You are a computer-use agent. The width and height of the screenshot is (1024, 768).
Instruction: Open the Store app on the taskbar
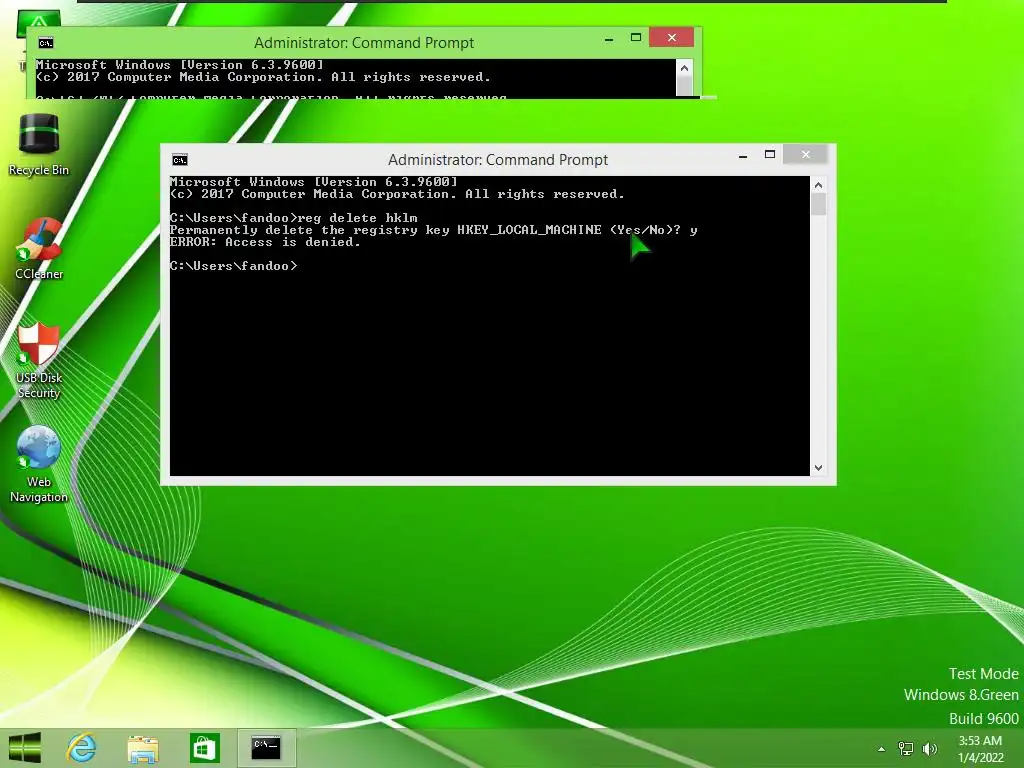coord(204,748)
